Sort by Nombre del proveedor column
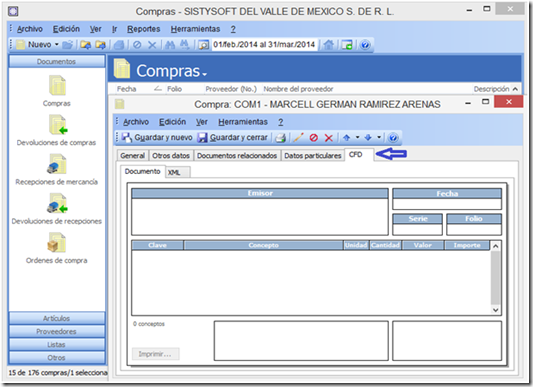 pyautogui.click(x=298, y=89)
